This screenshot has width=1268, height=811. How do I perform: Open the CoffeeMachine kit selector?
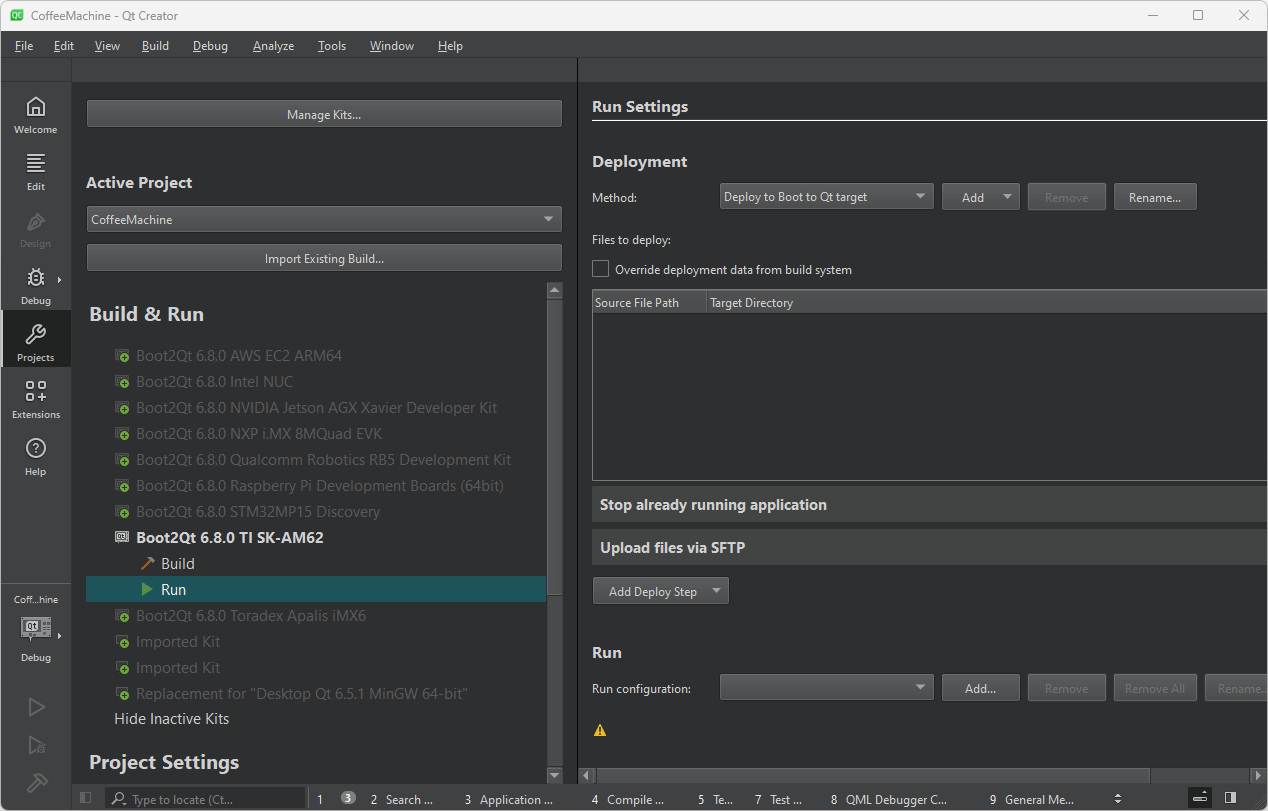(x=36, y=628)
